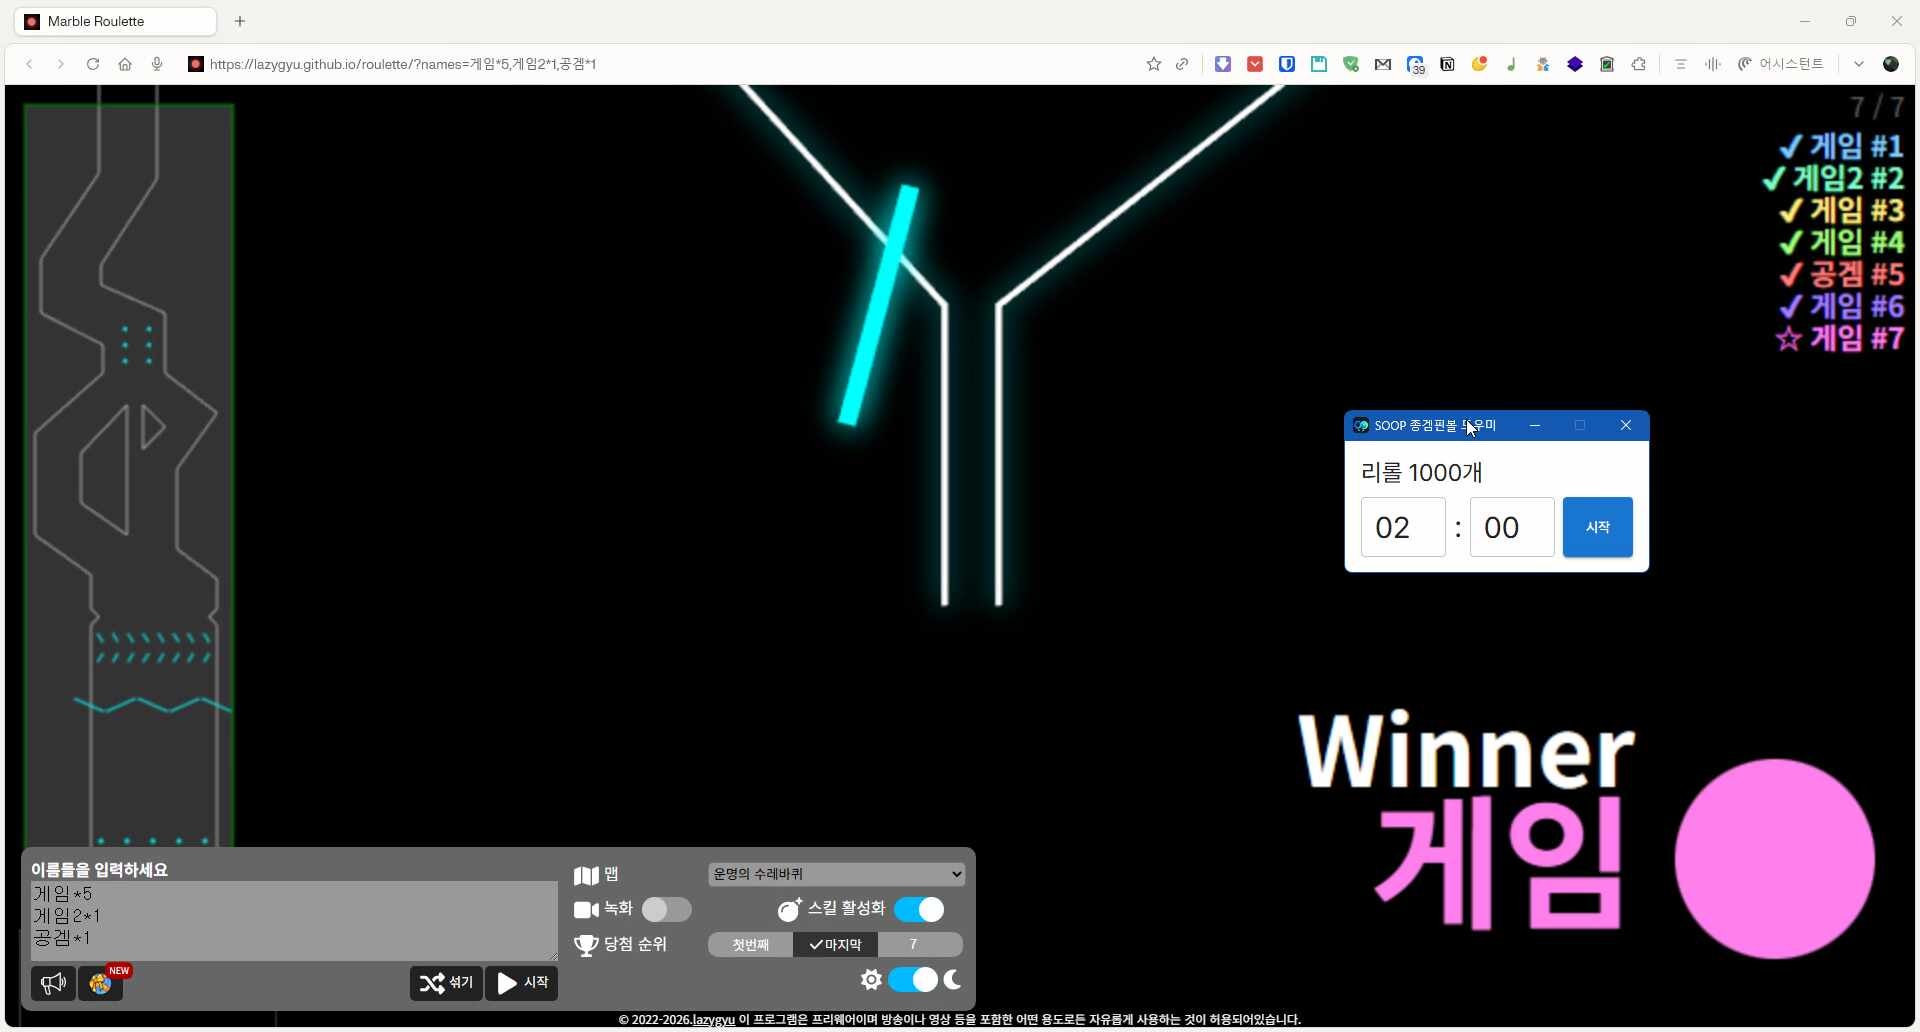Click the blue 시작 button in SOOP timer

tap(1597, 527)
